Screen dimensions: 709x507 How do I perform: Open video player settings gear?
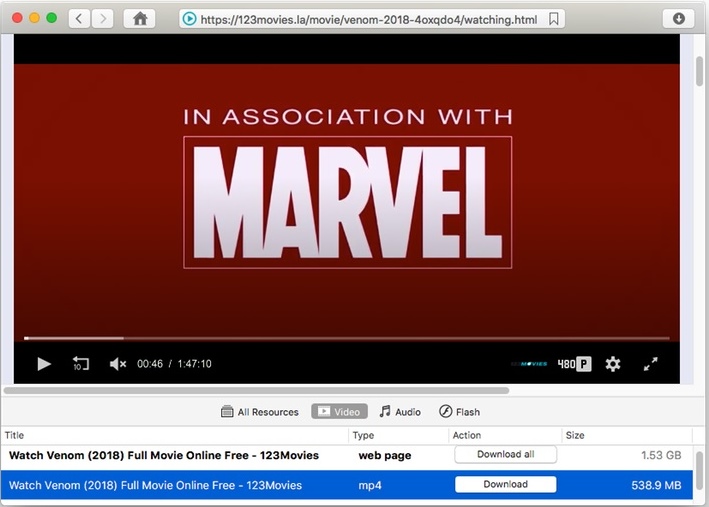click(x=613, y=364)
